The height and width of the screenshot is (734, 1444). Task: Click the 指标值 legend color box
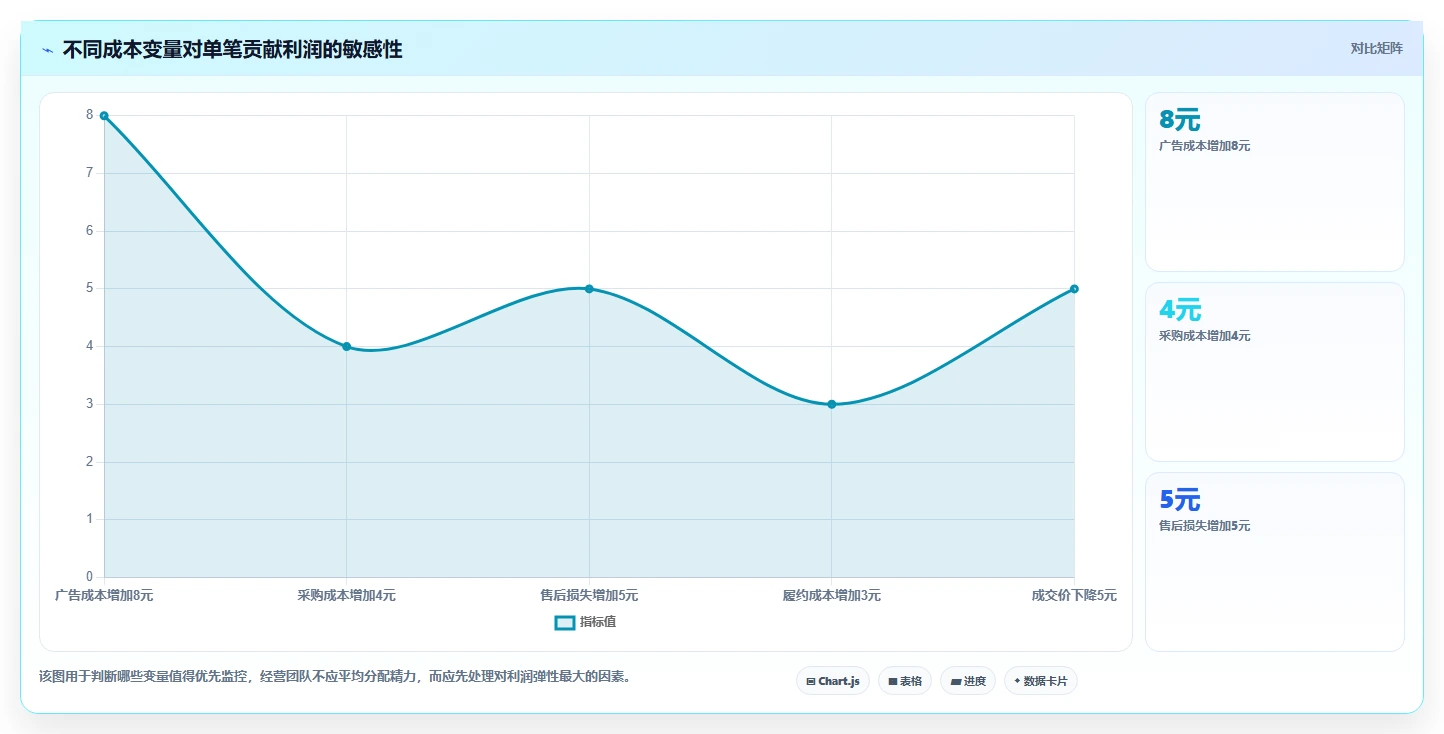pos(564,622)
